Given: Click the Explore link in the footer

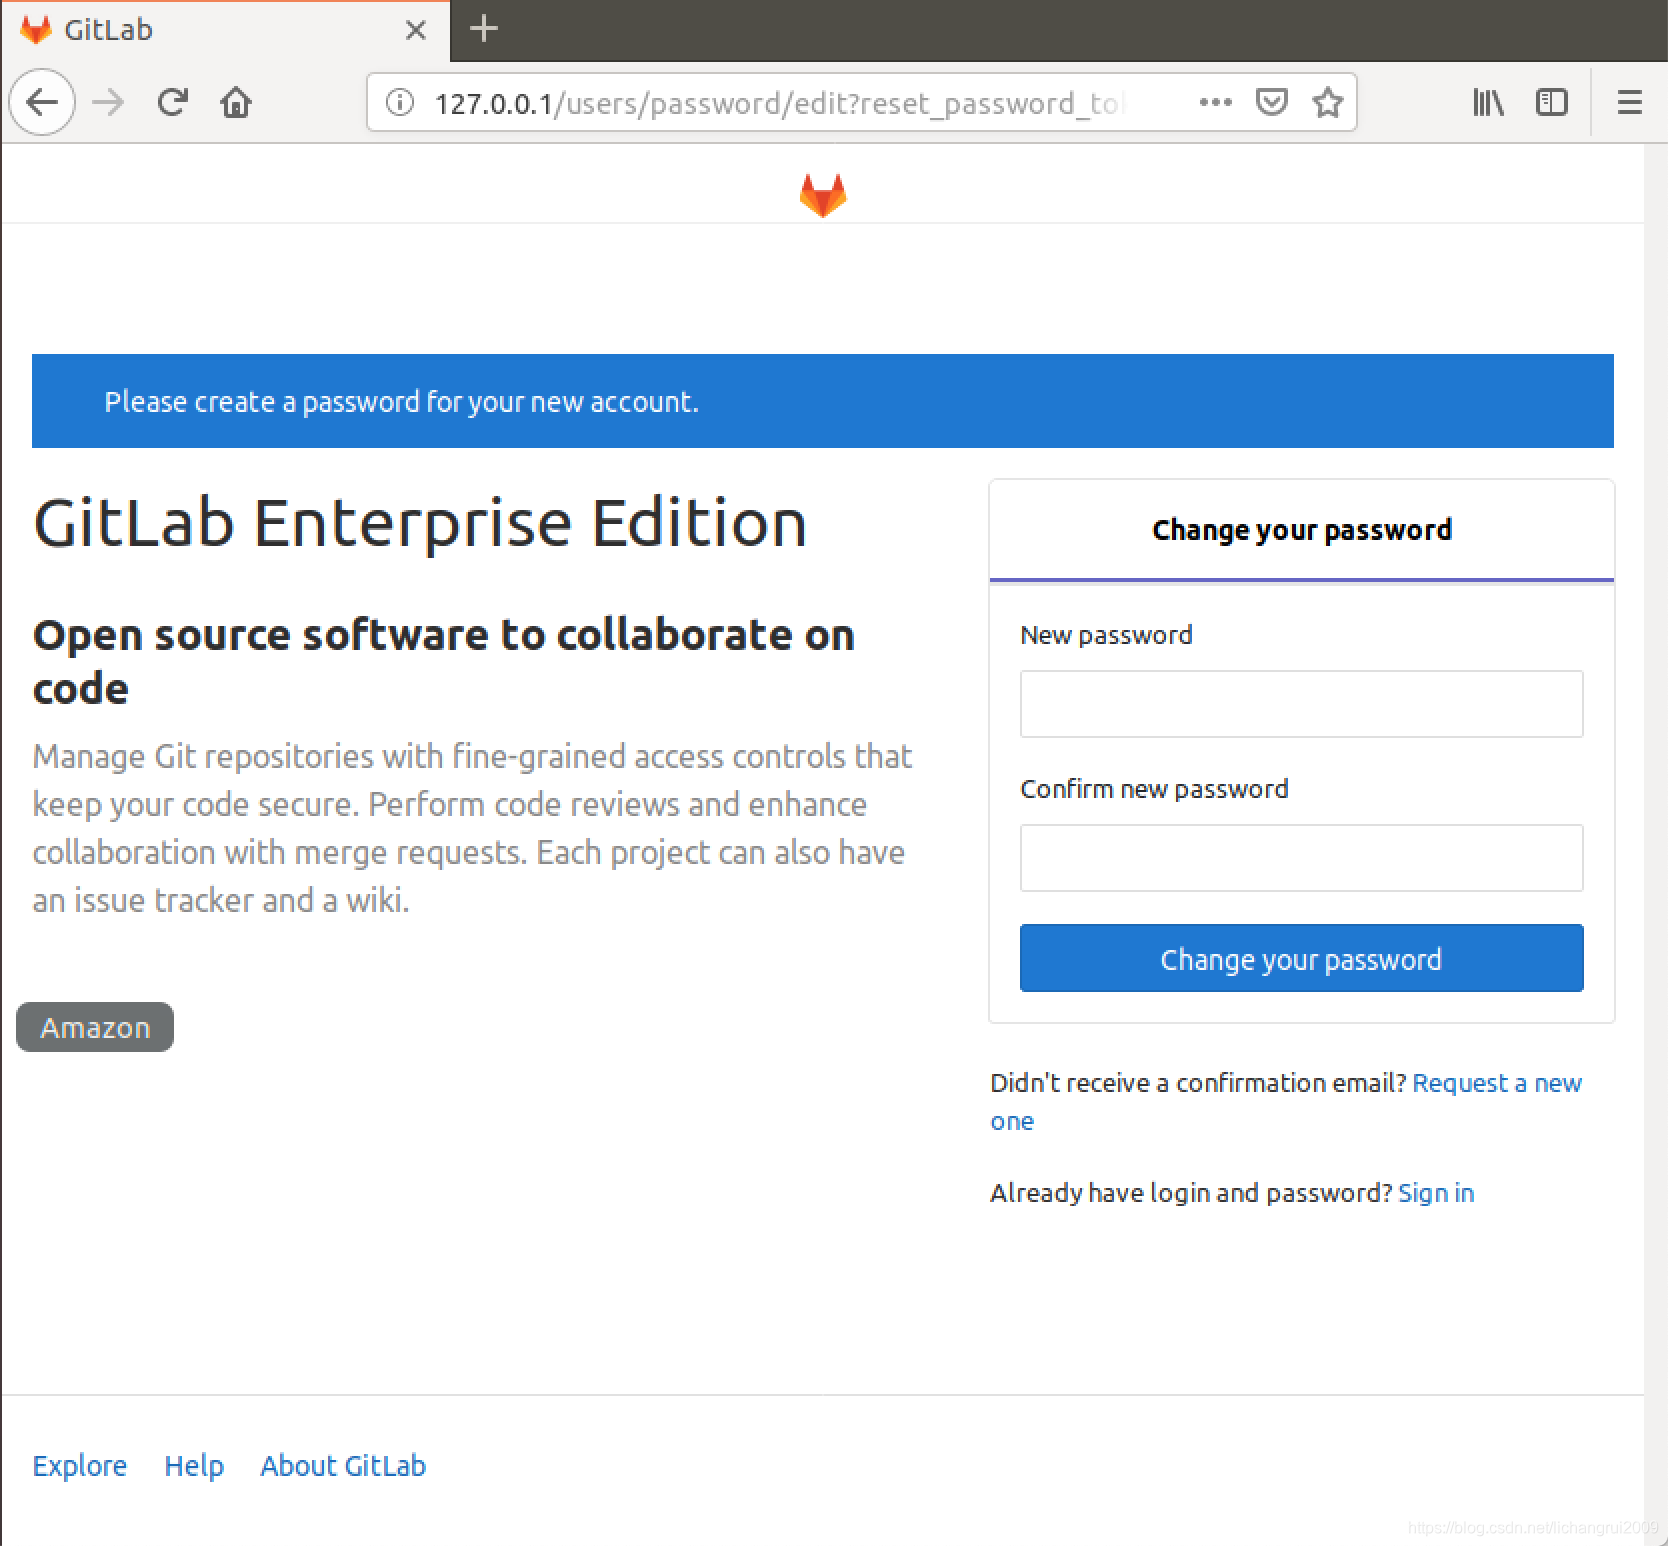Looking at the screenshot, I should click(x=79, y=1465).
